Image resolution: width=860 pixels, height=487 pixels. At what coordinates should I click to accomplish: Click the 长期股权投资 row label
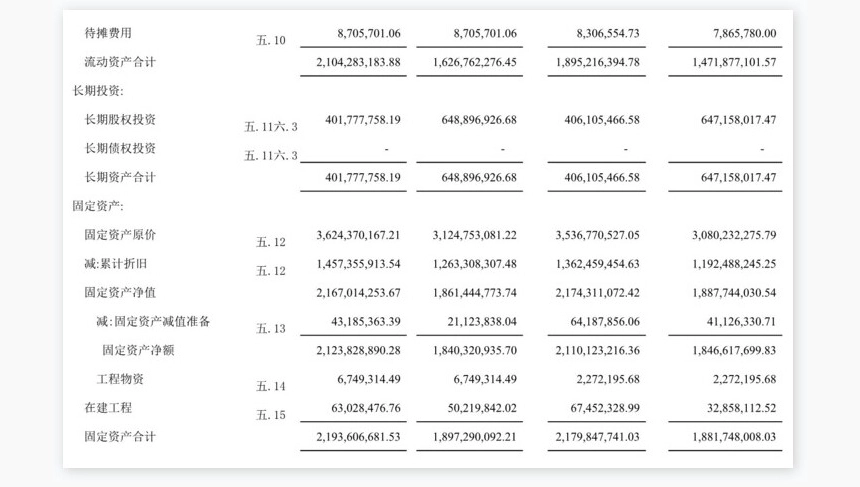click(x=120, y=120)
